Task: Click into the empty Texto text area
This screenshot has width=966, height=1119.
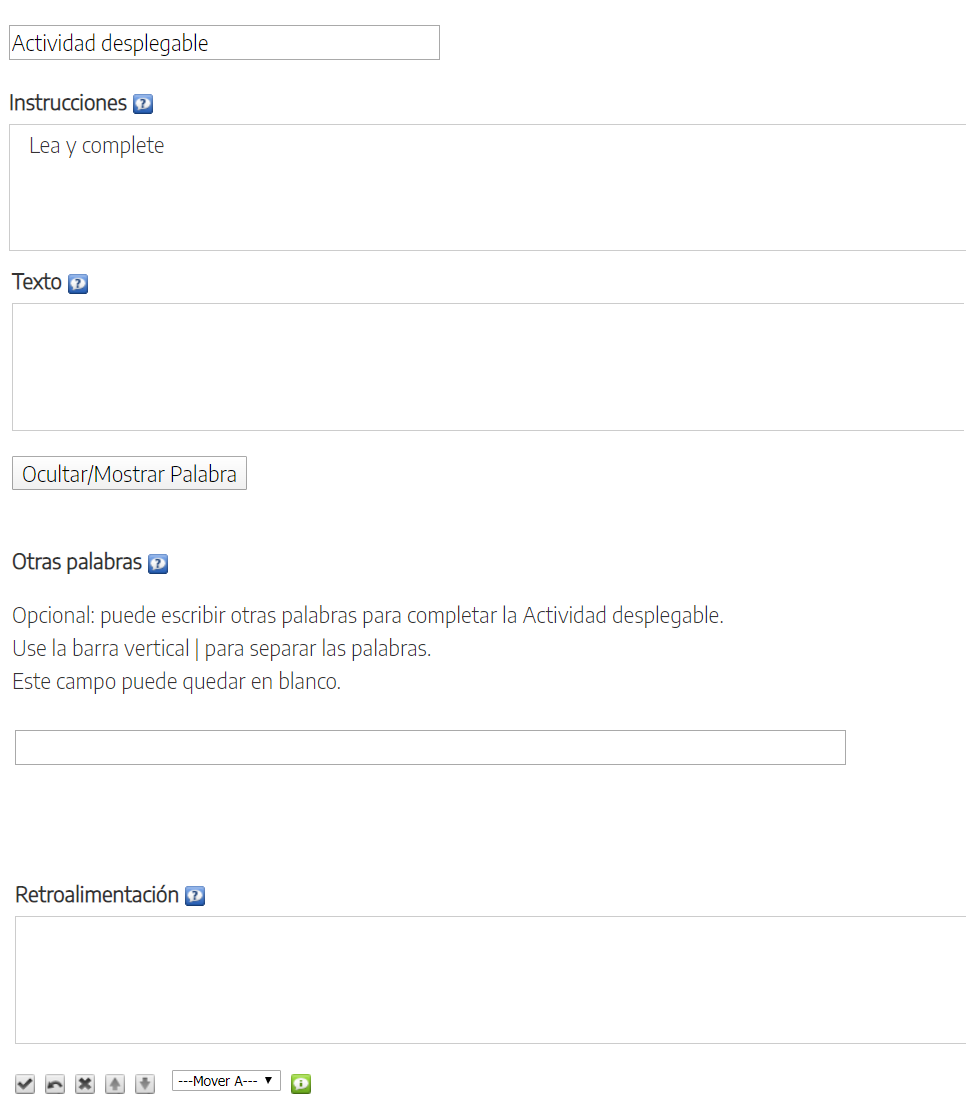Action: [488, 367]
